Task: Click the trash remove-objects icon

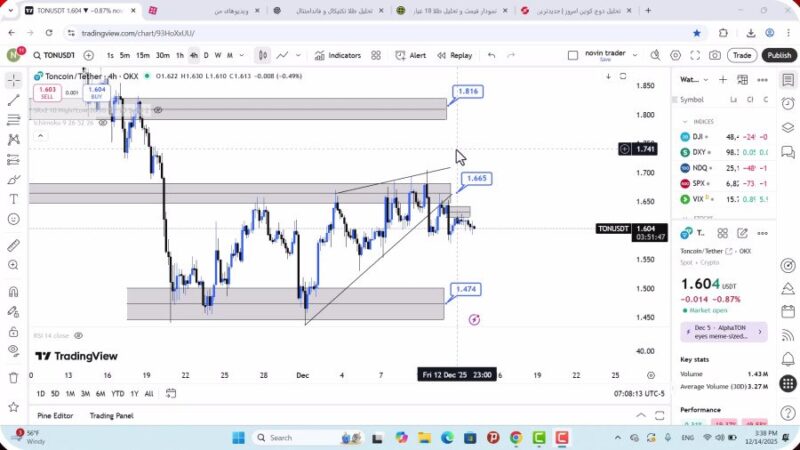Action: pyautogui.click(x=13, y=377)
